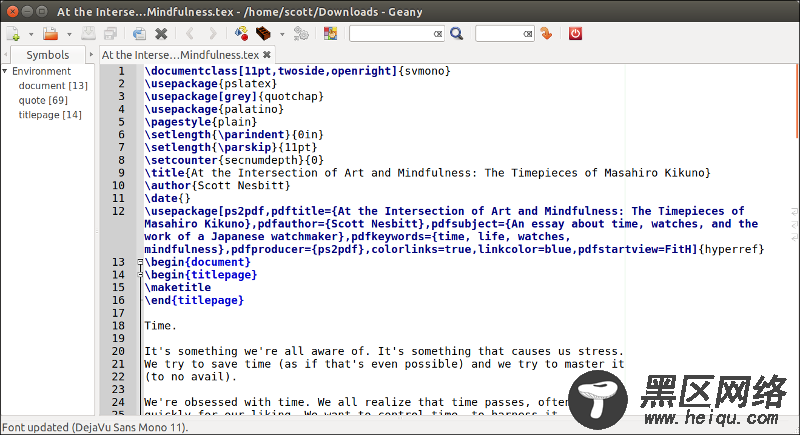Fold the \begin{titlepage} block at line 14
Image resolution: width=800 pixels, height=435 pixels.
[x=140, y=275]
